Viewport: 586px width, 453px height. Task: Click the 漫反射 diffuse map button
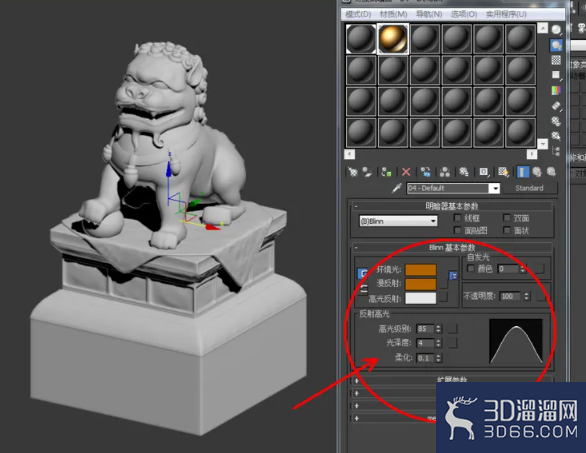pos(444,284)
